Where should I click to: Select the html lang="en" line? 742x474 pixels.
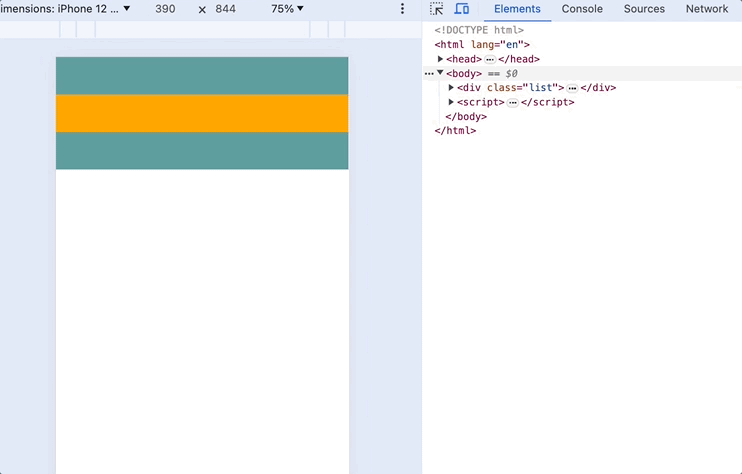pyautogui.click(x=482, y=44)
